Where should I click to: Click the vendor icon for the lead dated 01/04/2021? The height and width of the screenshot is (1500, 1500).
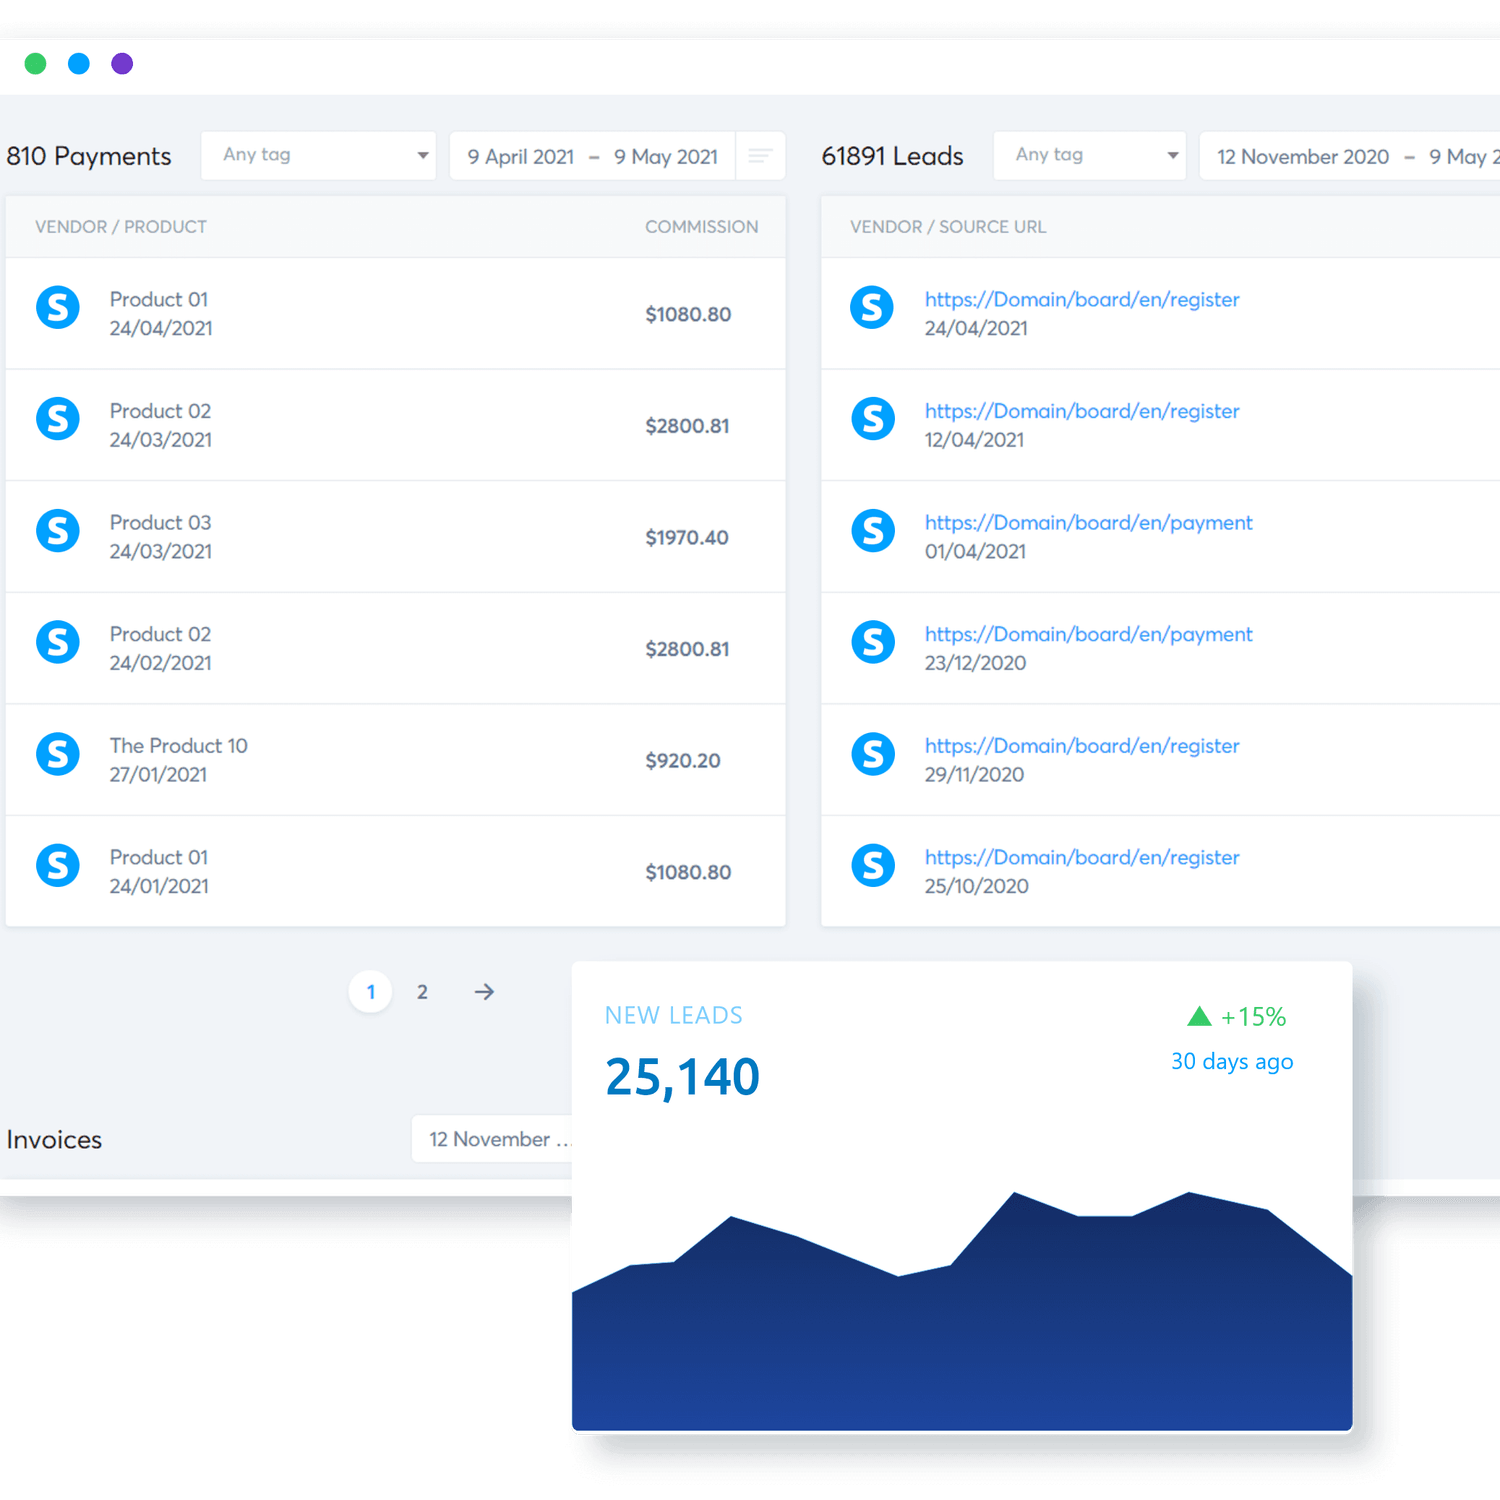point(872,530)
